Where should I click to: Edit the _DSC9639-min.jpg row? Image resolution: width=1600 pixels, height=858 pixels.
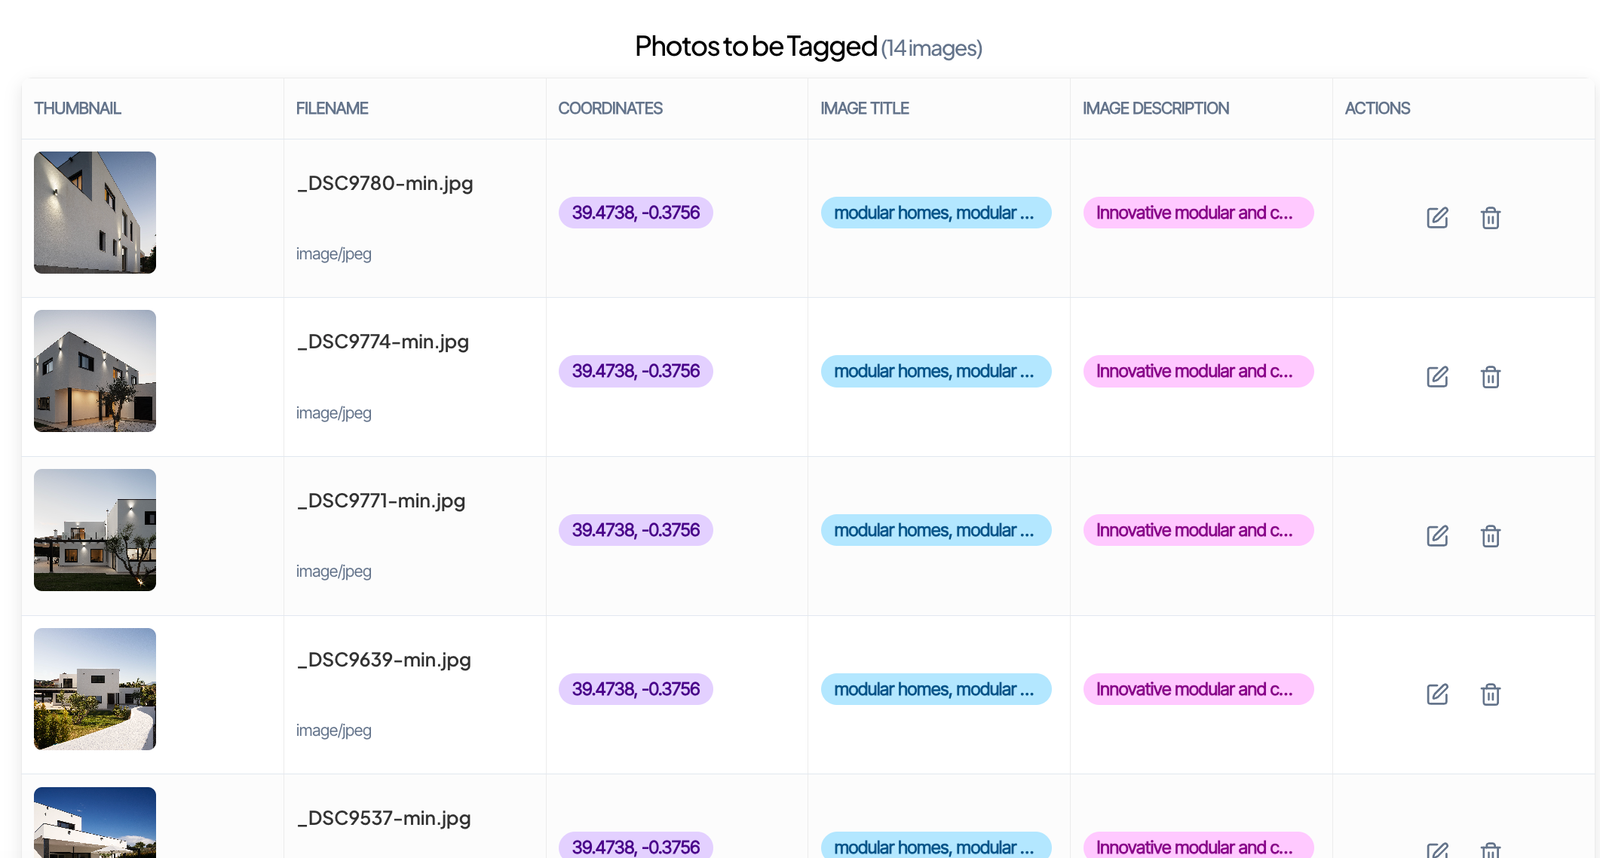click(x=1437, y=694)
